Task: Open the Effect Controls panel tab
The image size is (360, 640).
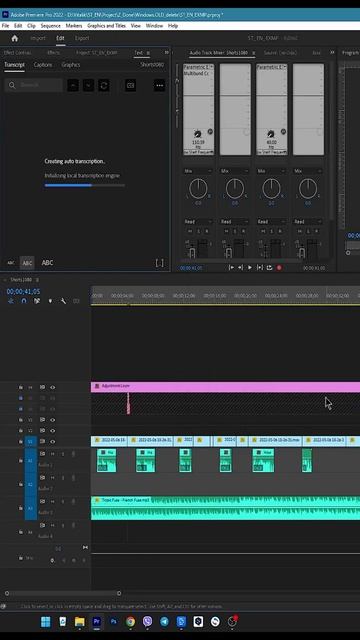Action: click(17, 53)
